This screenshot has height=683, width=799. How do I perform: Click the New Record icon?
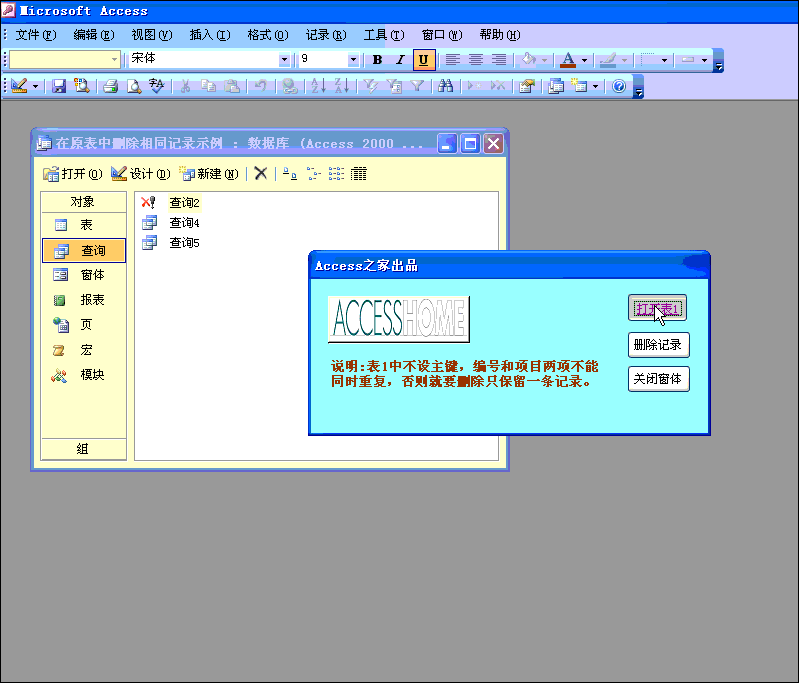pyautogui.click(x=474, y=86)
